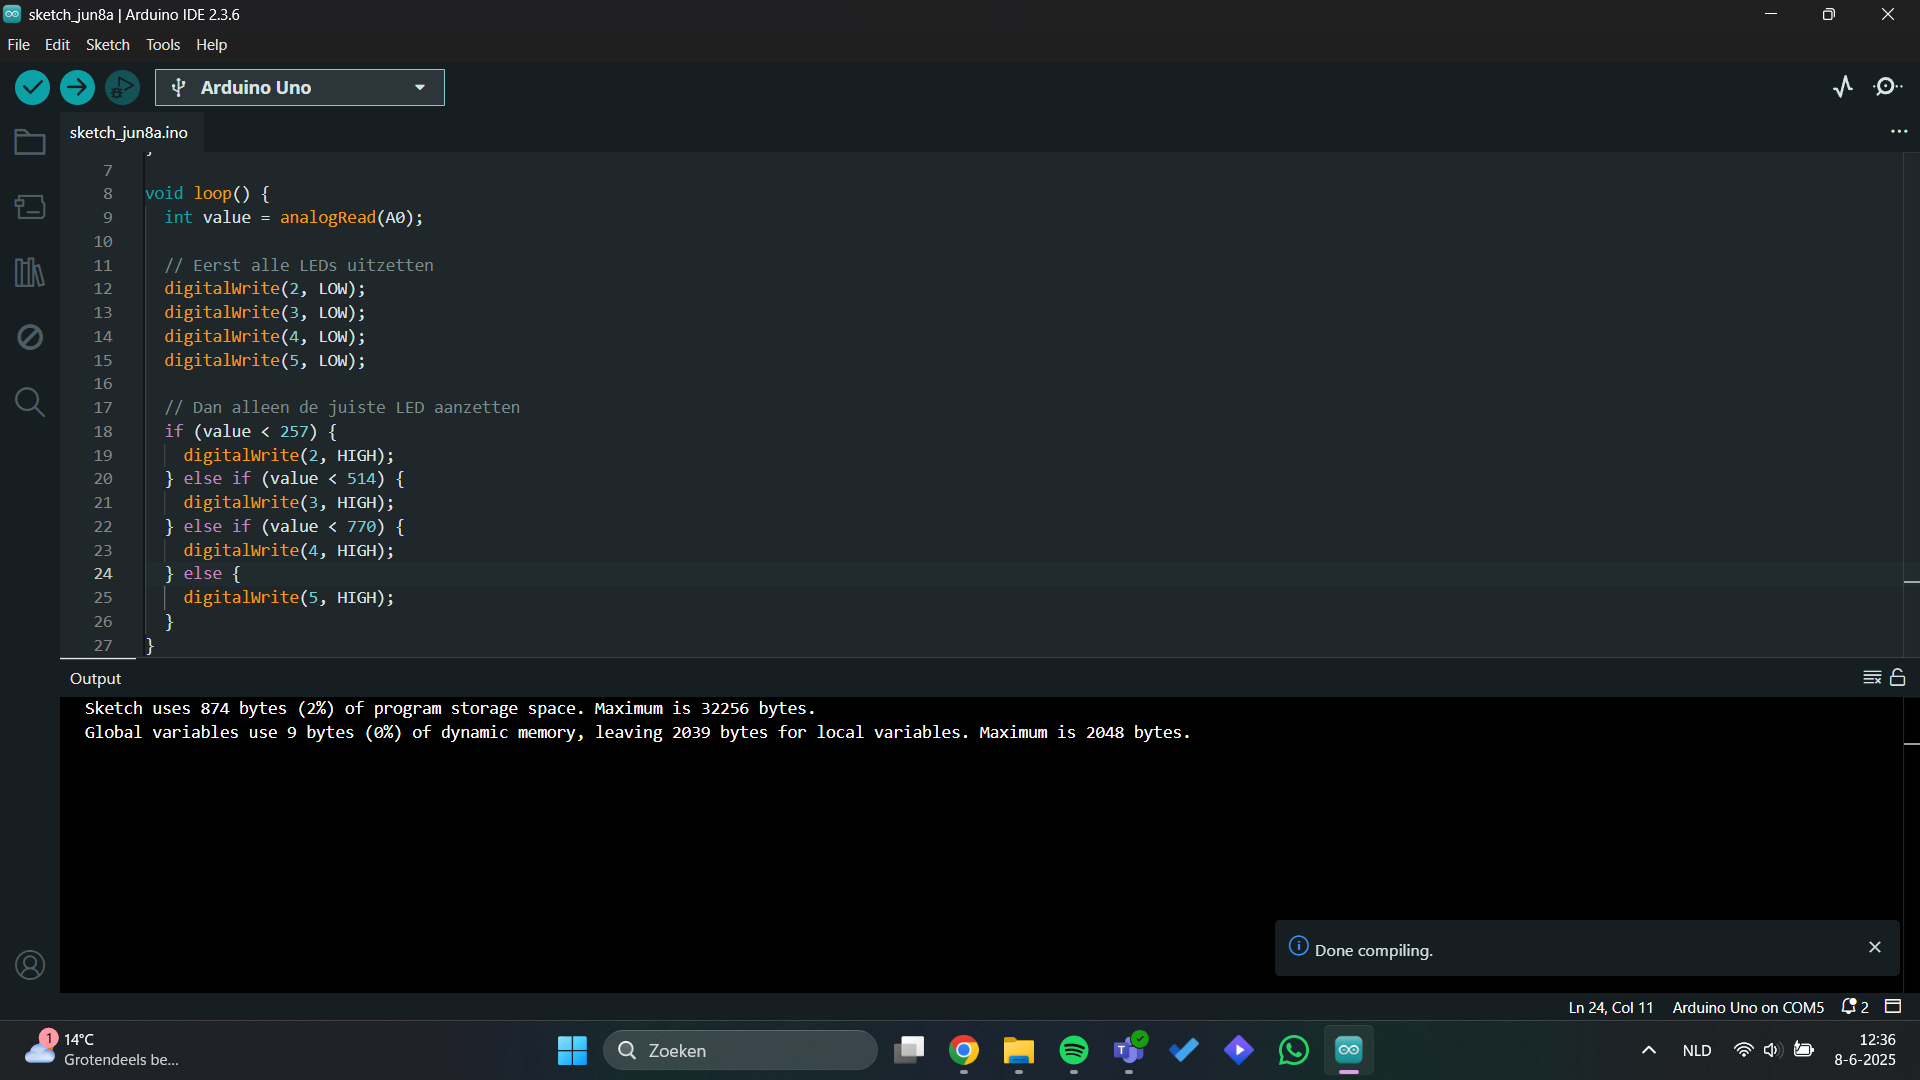Start the Debug button in toolbar
1920x1080 pixels.
(x=122, y=88)
